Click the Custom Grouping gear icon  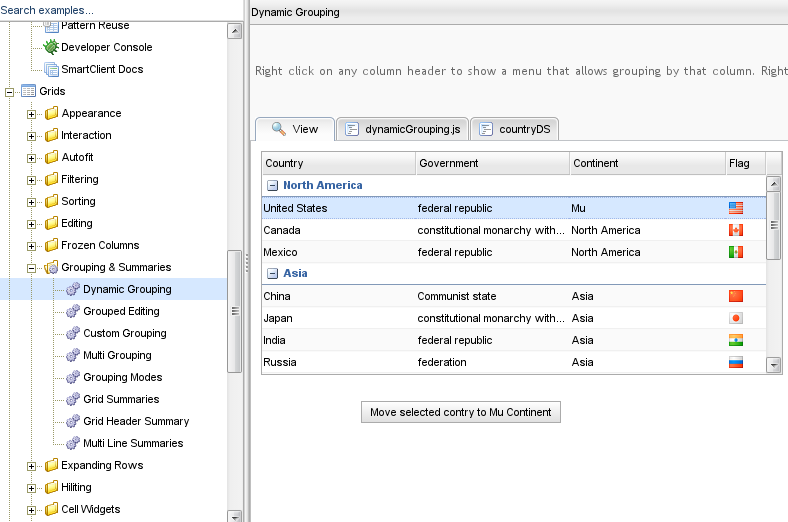pos(73,333)
